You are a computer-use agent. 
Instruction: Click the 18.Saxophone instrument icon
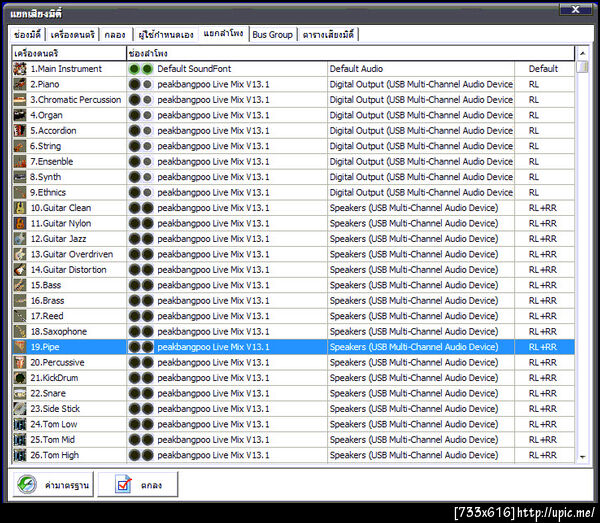click(x=20, y=332)
